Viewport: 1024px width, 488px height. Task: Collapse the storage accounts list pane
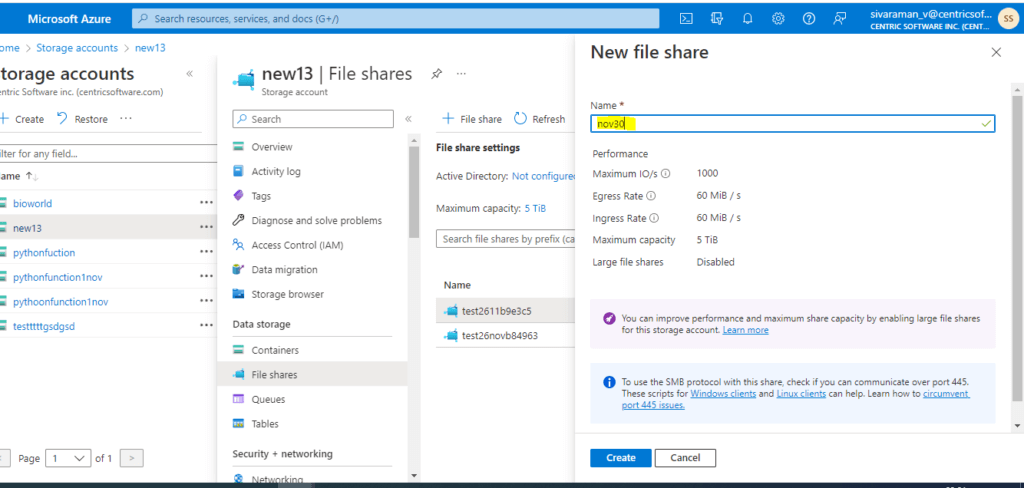coord(189,74)
